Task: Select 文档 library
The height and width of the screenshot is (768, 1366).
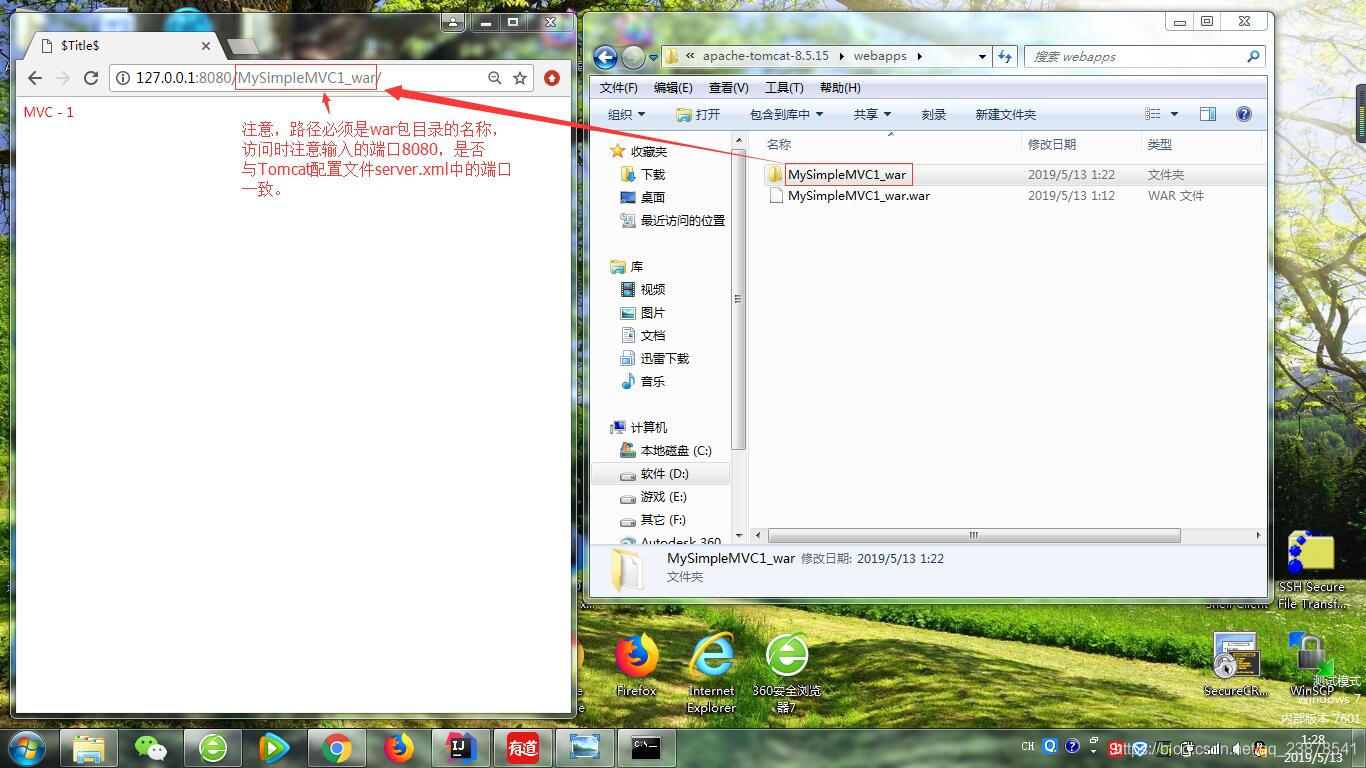Action: [x=642, y=335]
